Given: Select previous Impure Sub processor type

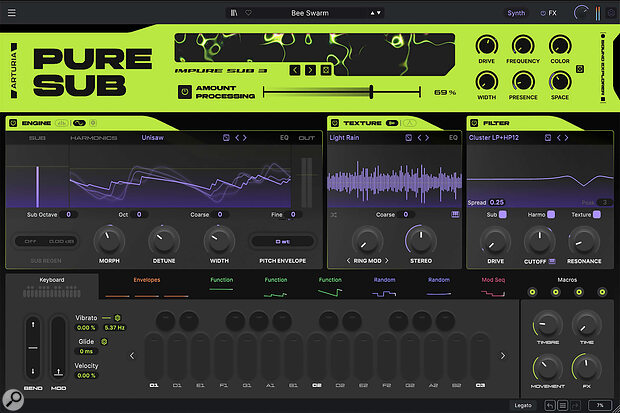Looking at the screenshot, I should coord(295,70).
